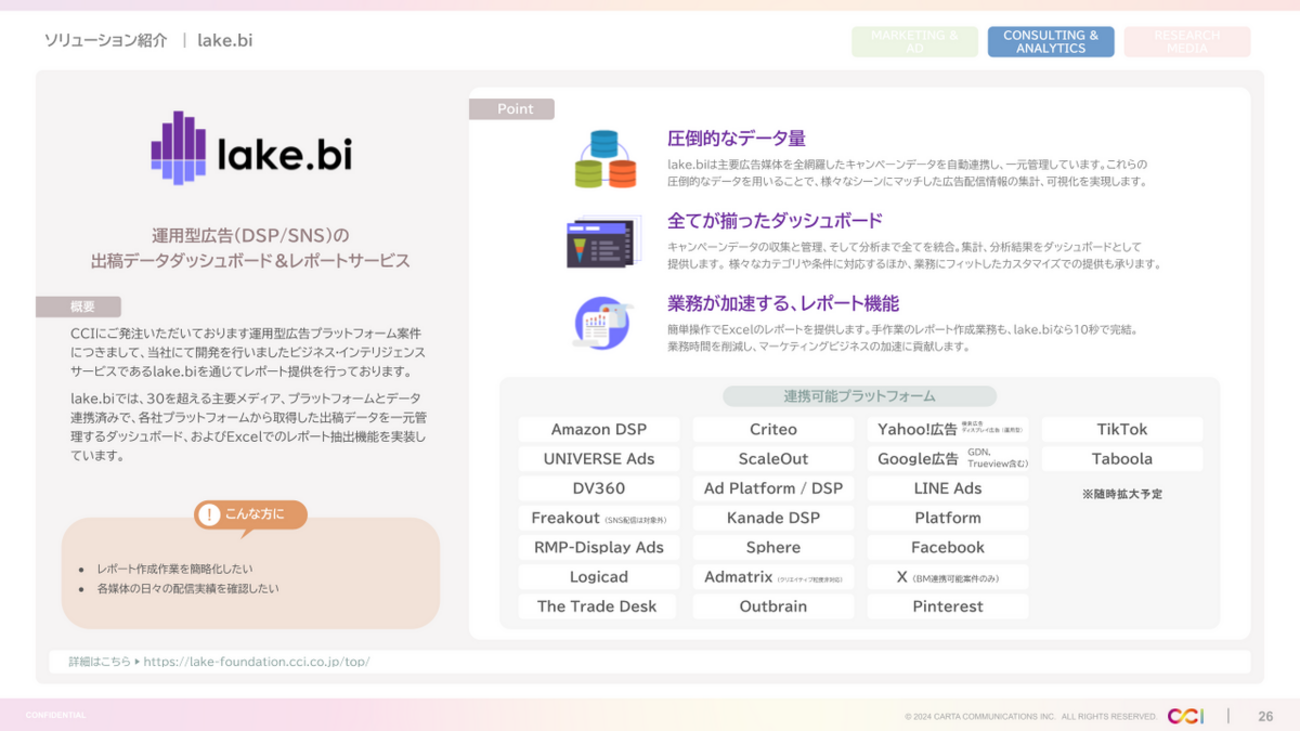Click the Criteo platform box
1300x731 pixels.
pos(773,430)
